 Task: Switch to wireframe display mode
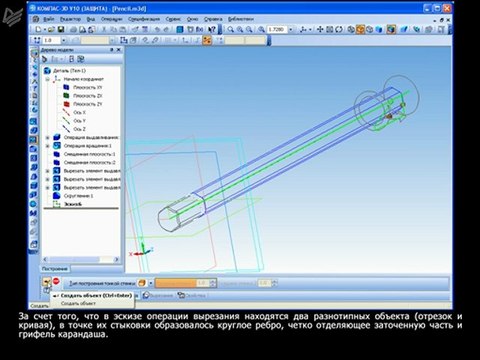(351, 30)
